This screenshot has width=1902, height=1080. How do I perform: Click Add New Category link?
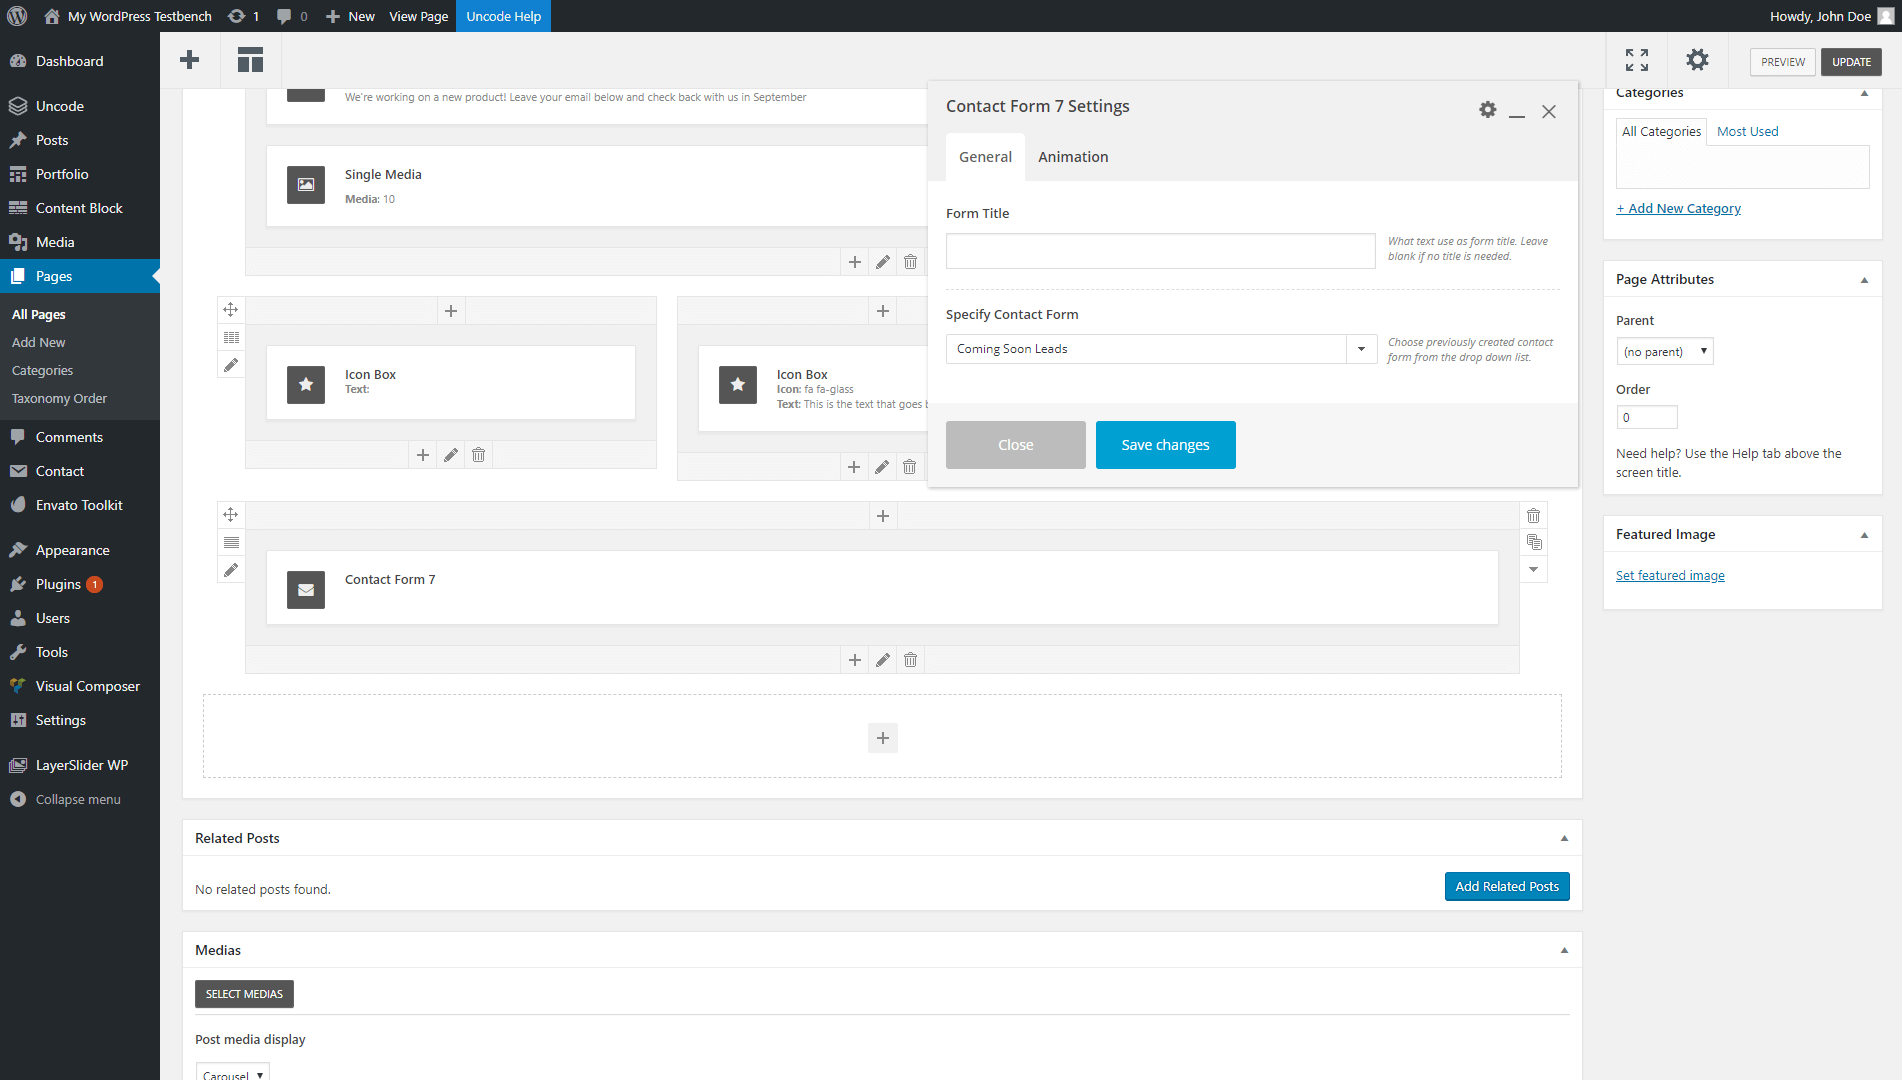click(1678, 209)
